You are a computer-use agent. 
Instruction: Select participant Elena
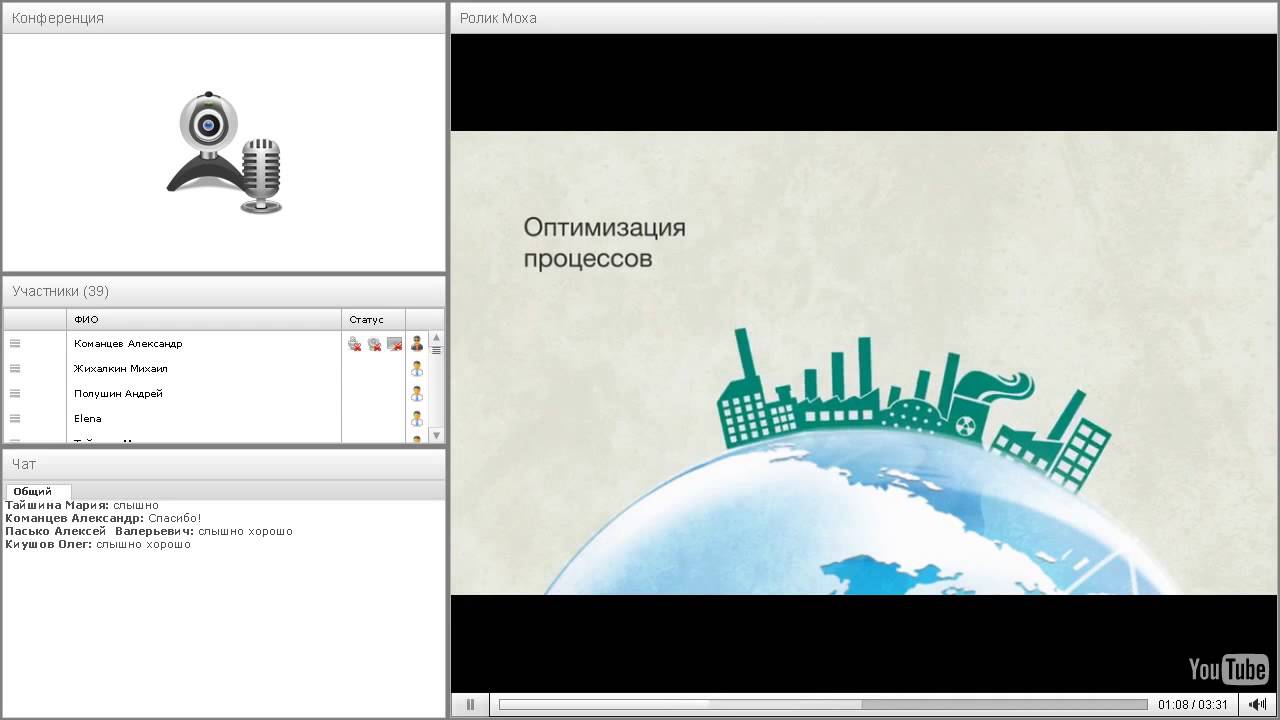coord(88,418)
